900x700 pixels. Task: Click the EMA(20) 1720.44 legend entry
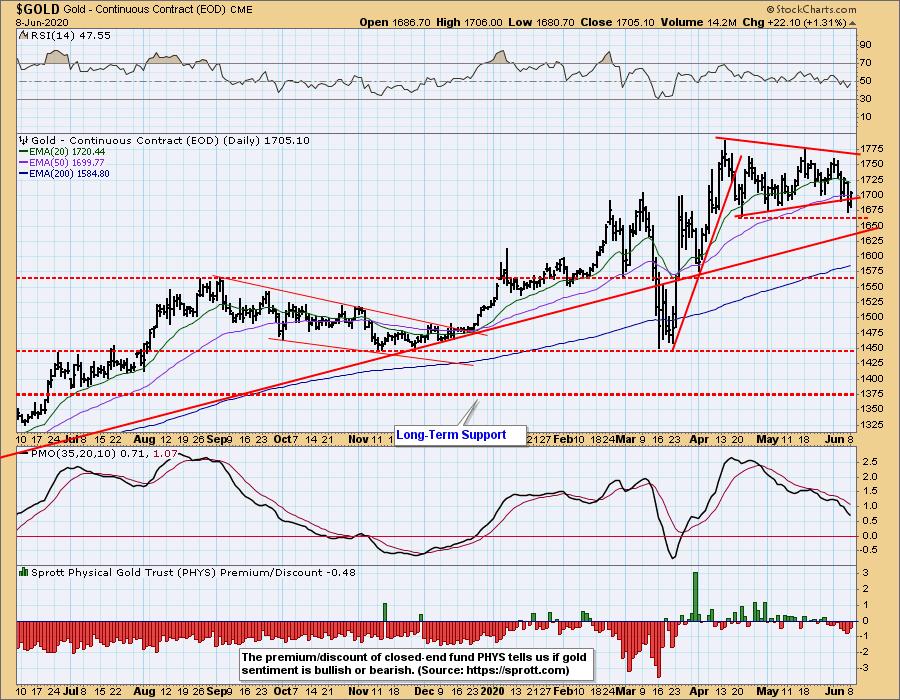[x=67, y=151]
